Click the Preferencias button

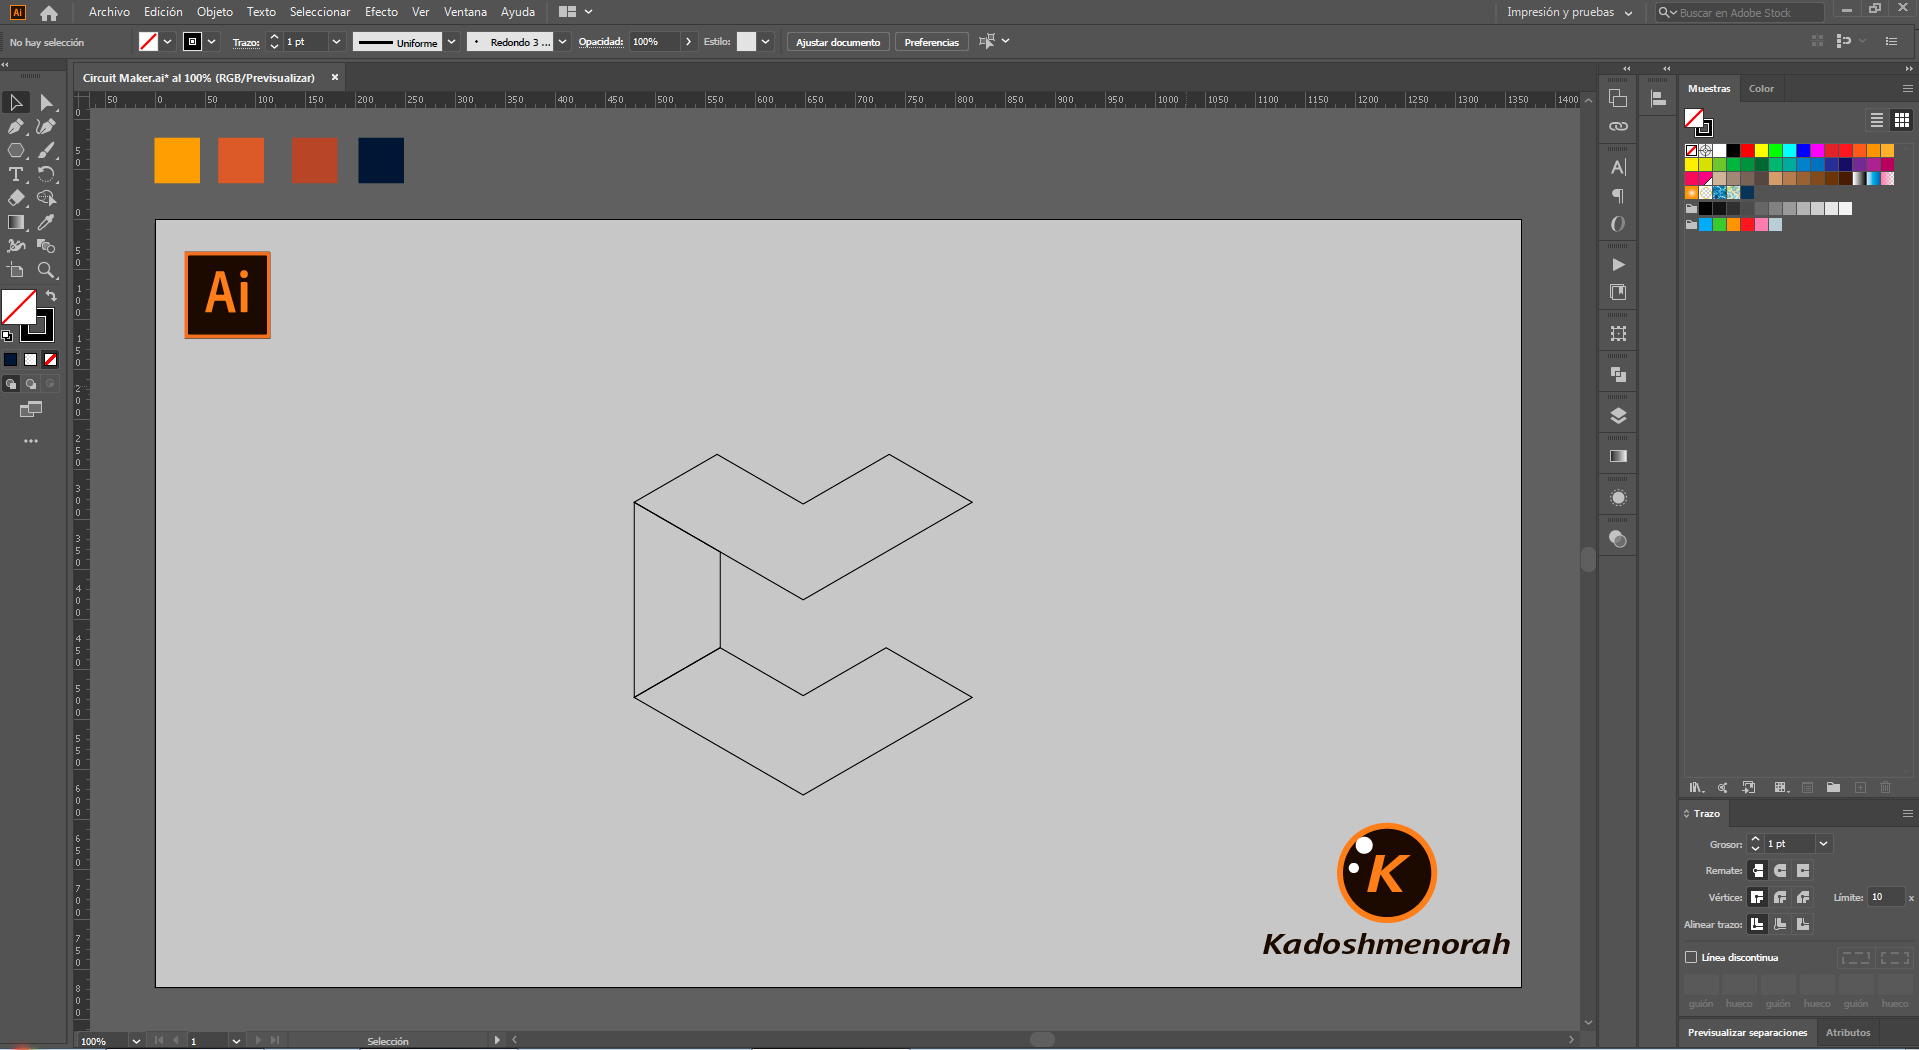[931, 42]
